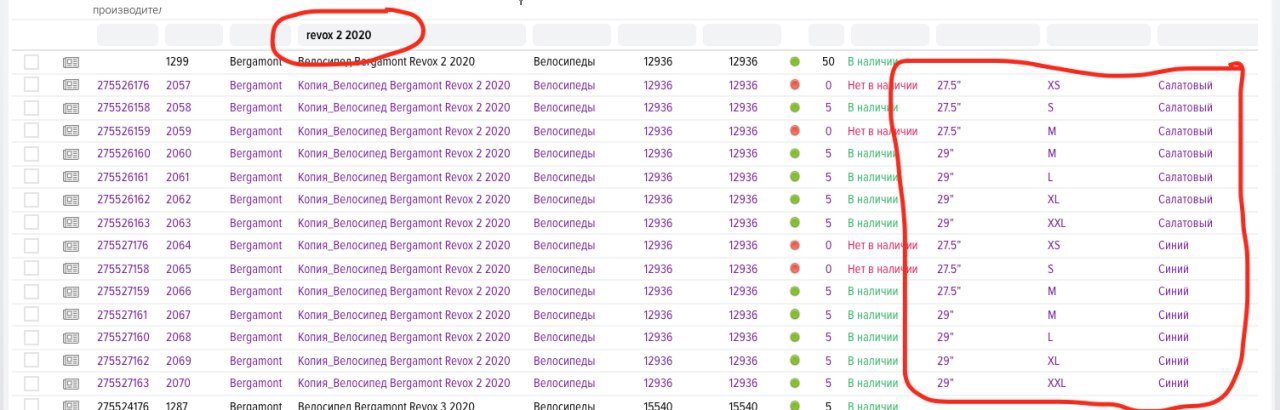Tick the checkbox for product 275526163

[x=31, y=223]
